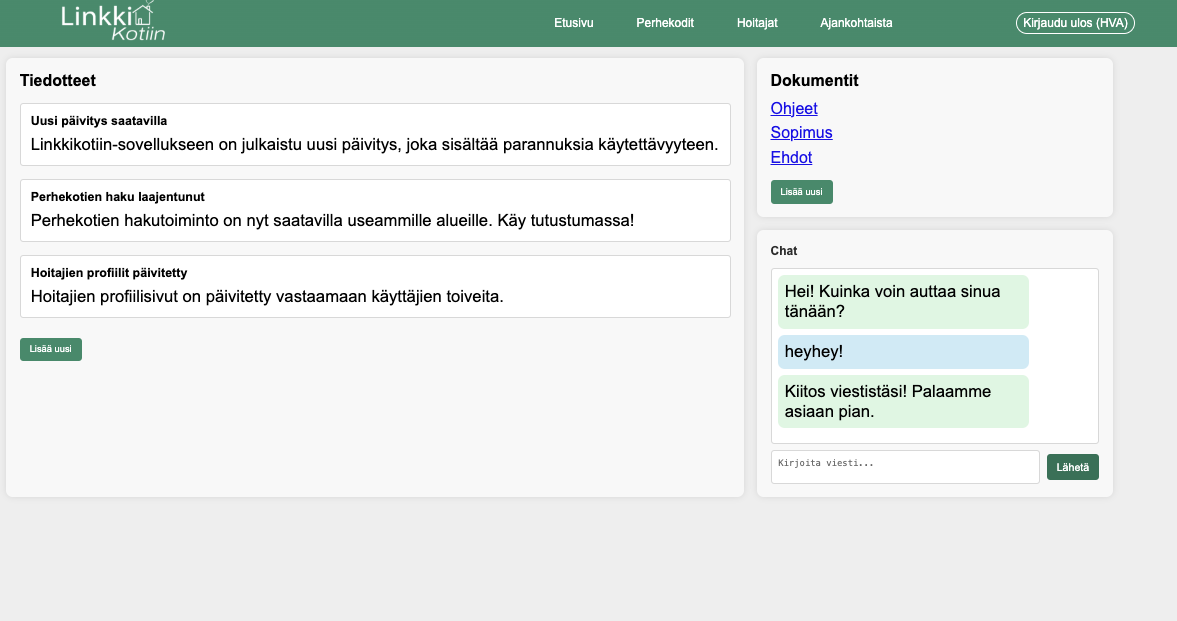Click the Dokumentit heading
The image size is (1177, 621).
coord(814,80)
